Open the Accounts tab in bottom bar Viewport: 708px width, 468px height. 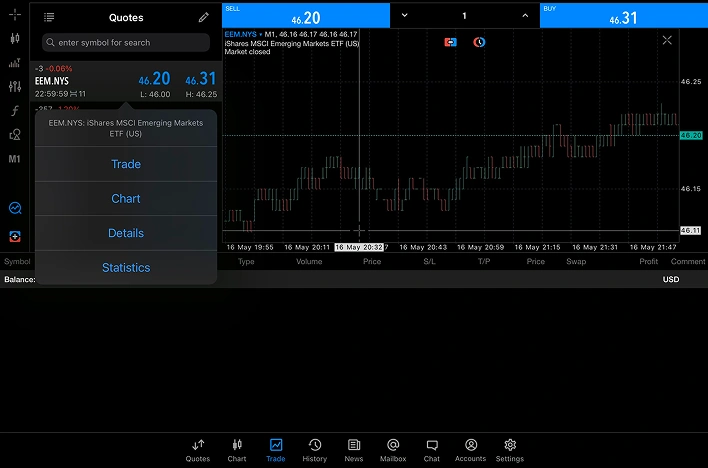tap(470, 450)
